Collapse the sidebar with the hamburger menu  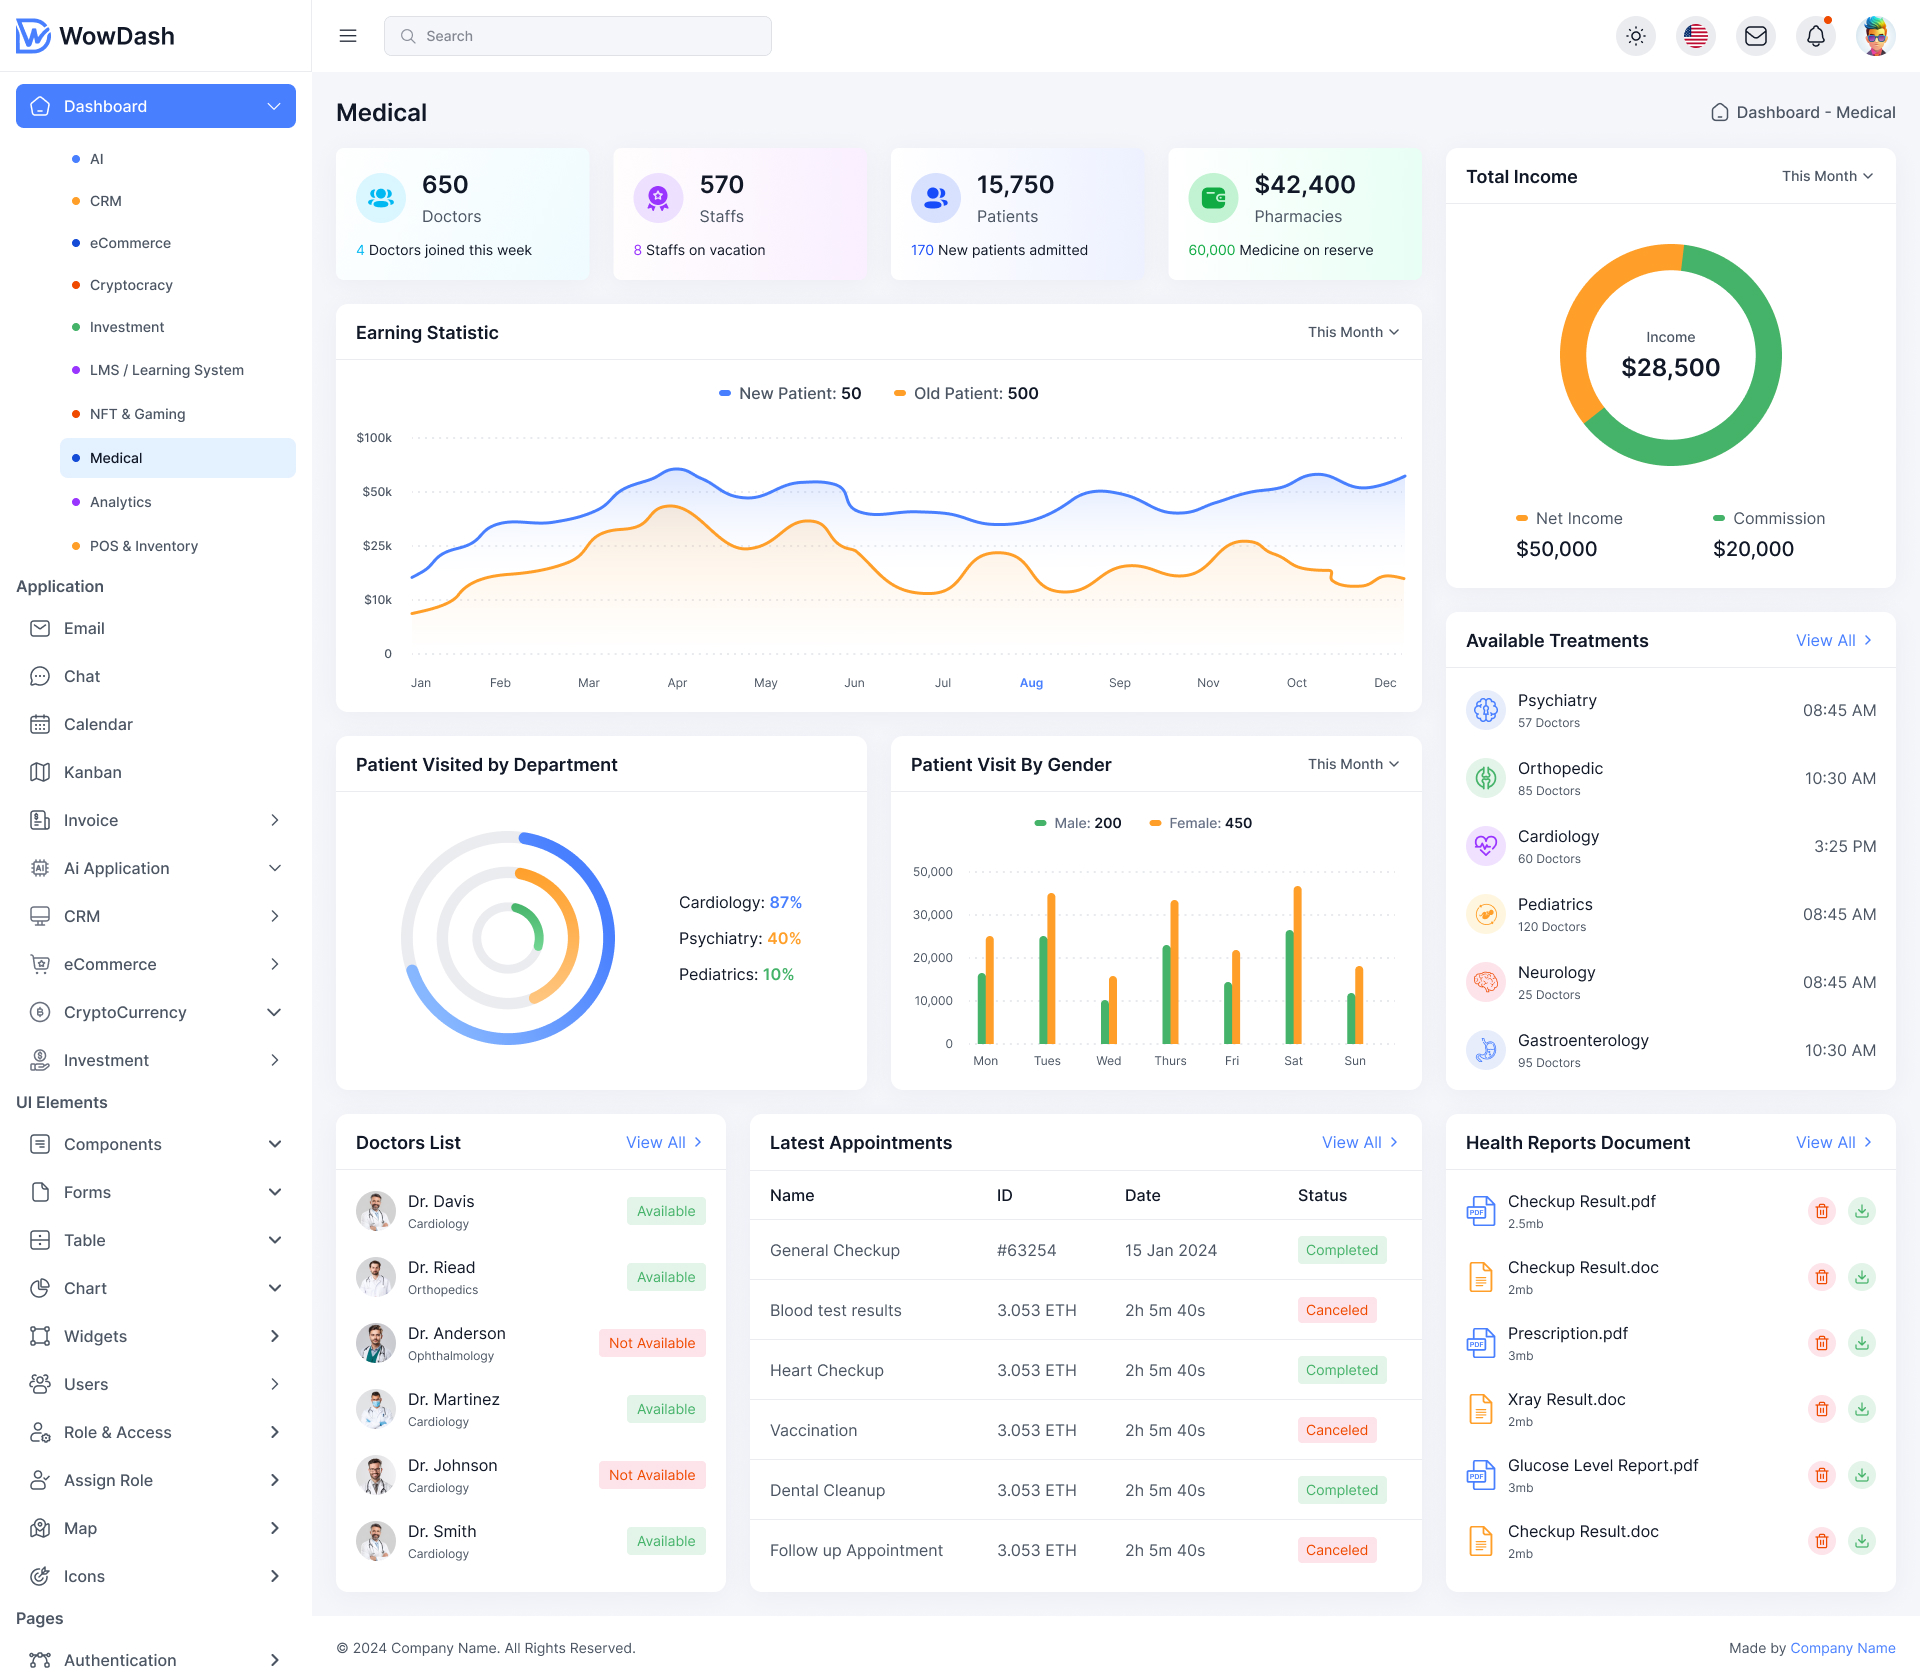348,35
